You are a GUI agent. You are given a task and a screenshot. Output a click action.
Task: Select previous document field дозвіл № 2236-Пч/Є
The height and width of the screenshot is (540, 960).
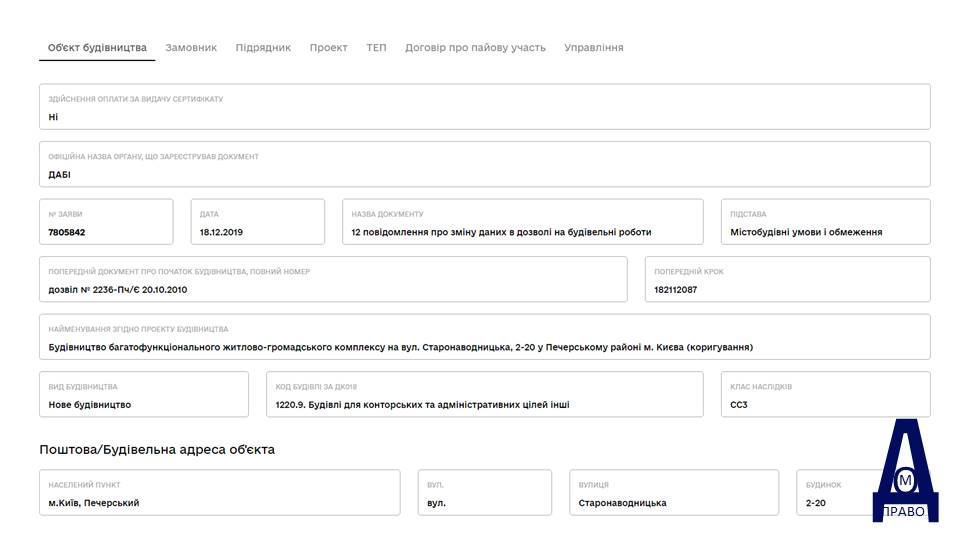pos(333,279)
